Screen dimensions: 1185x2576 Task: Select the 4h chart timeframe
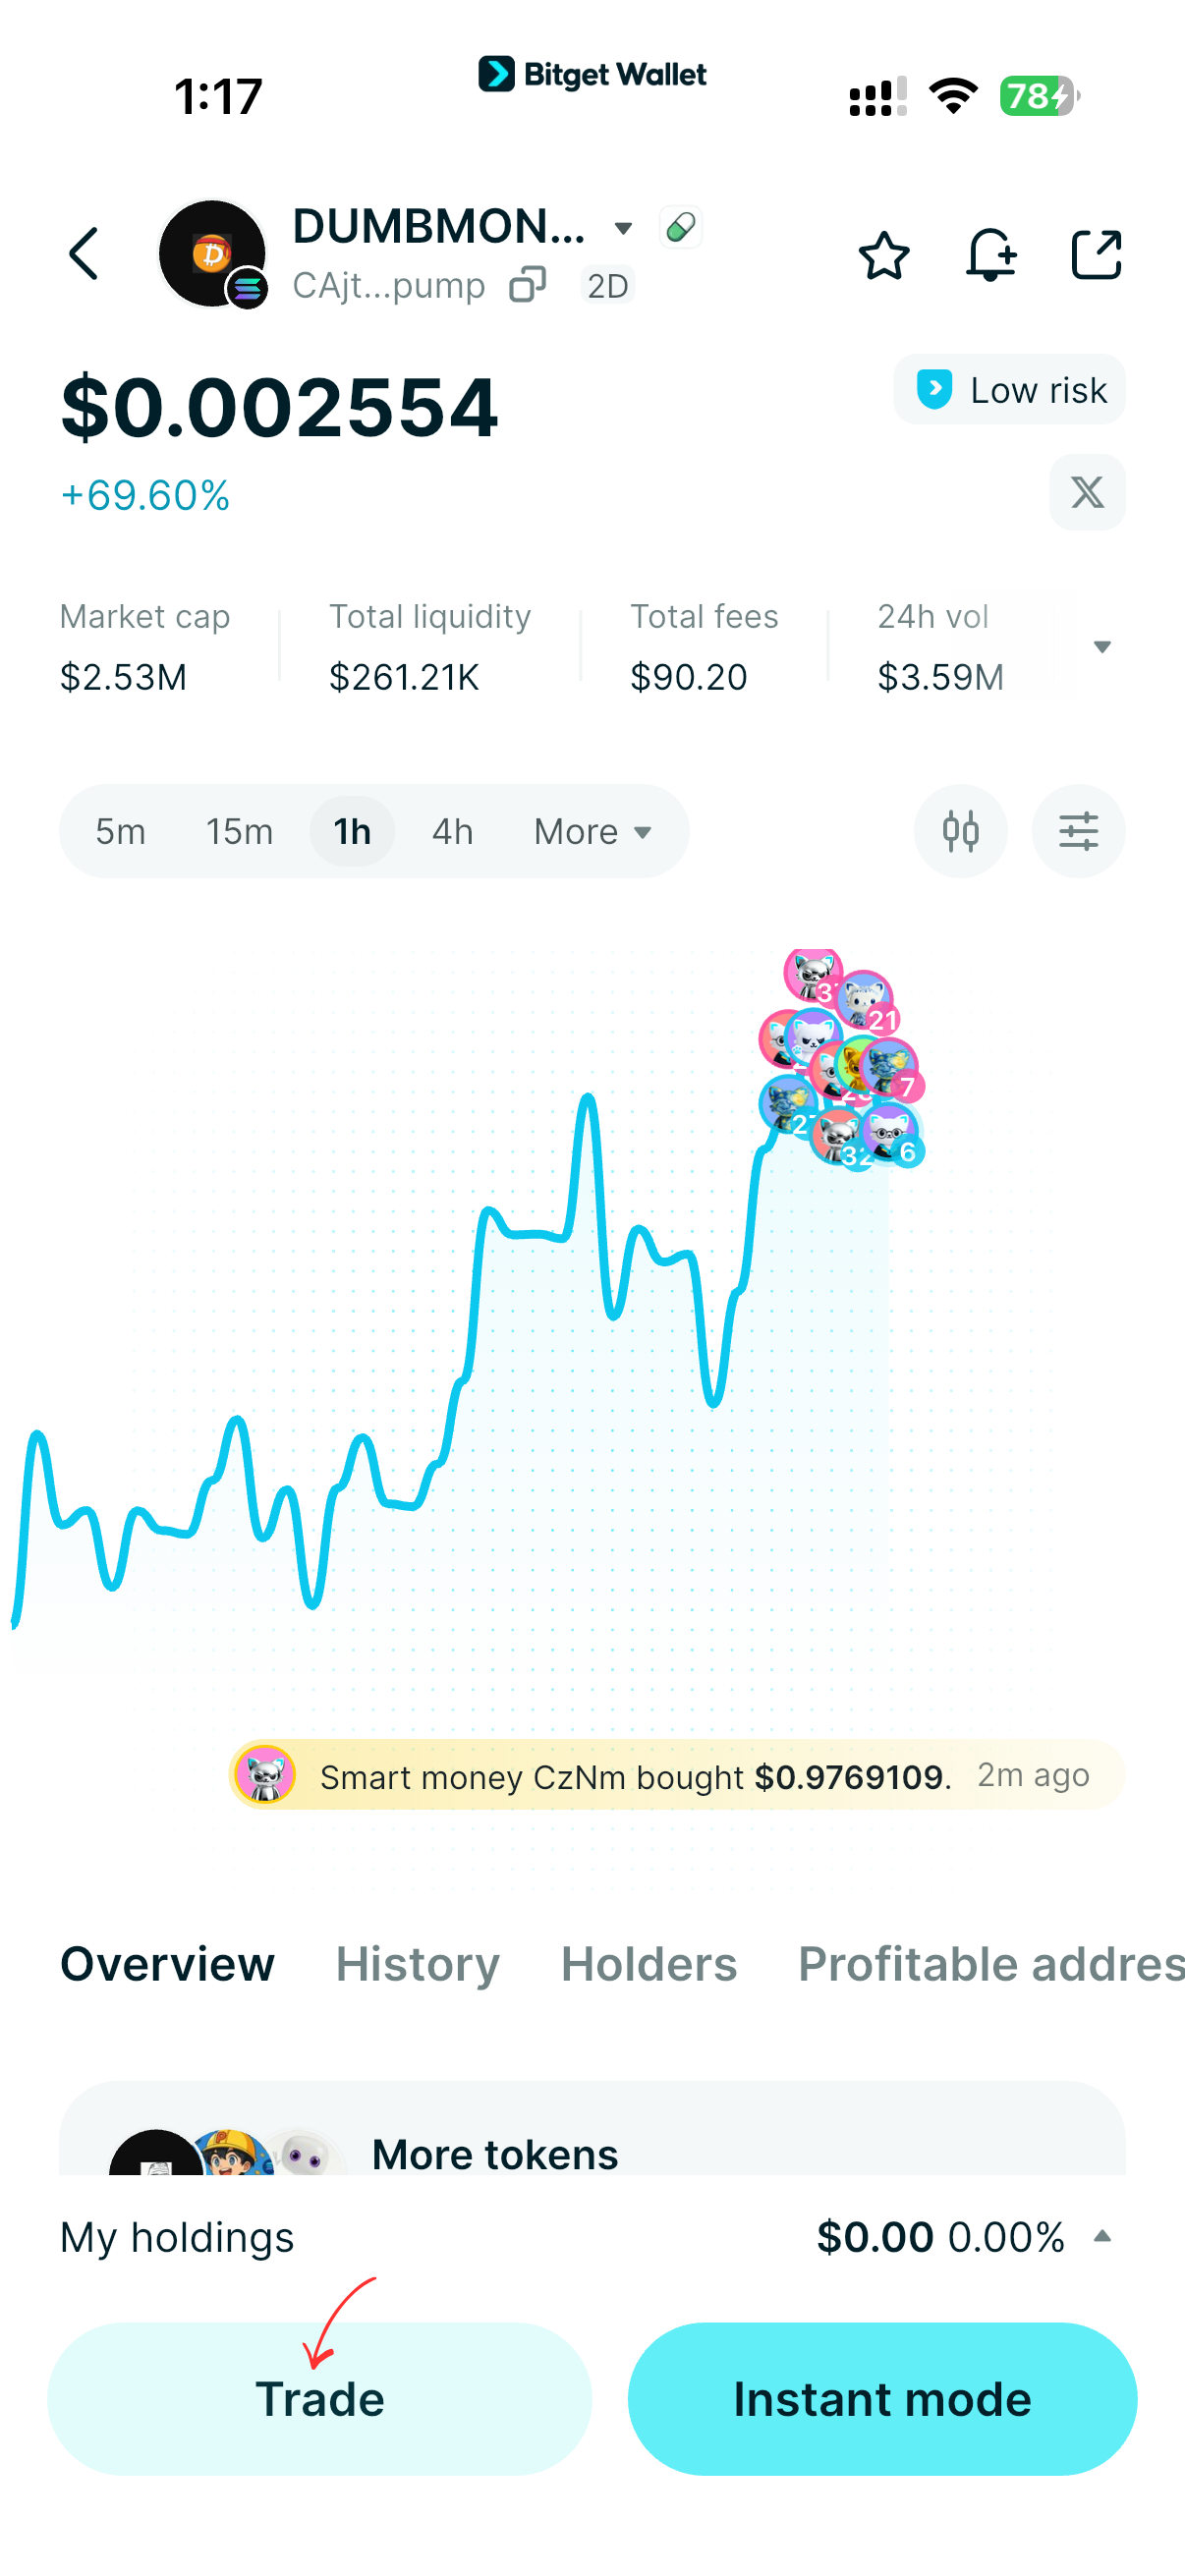pos(451,830)
